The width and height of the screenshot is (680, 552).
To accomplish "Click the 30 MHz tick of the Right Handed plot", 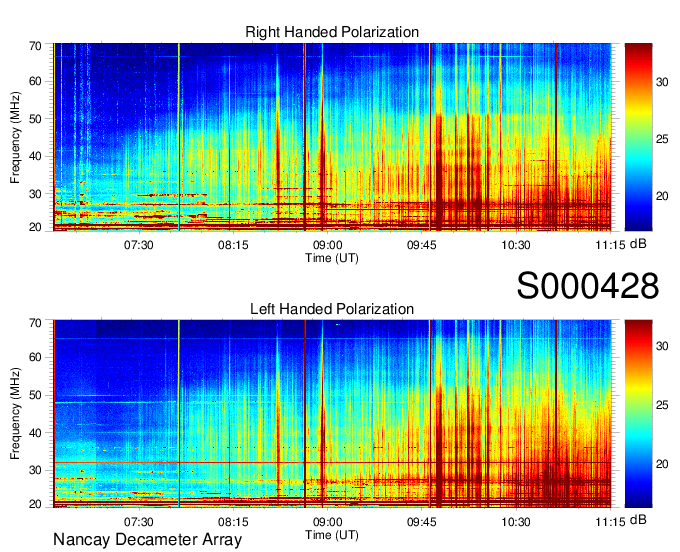I will pos(35,194).
